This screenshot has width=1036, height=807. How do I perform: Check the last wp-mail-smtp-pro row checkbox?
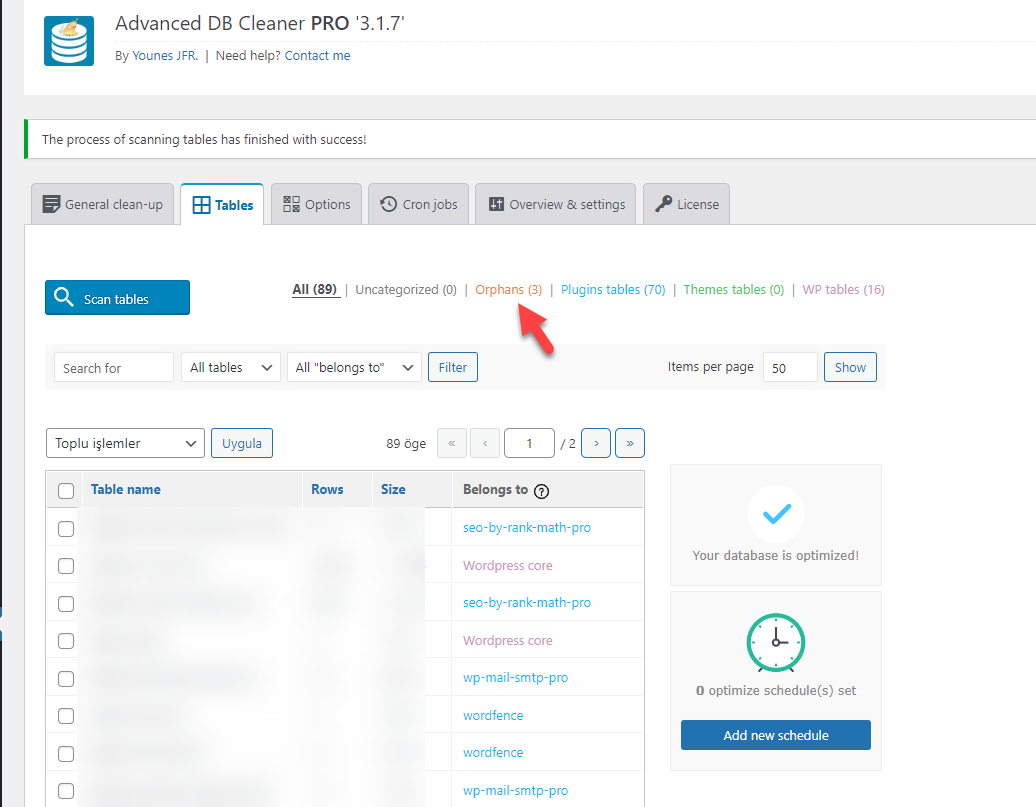coord(66,790)
